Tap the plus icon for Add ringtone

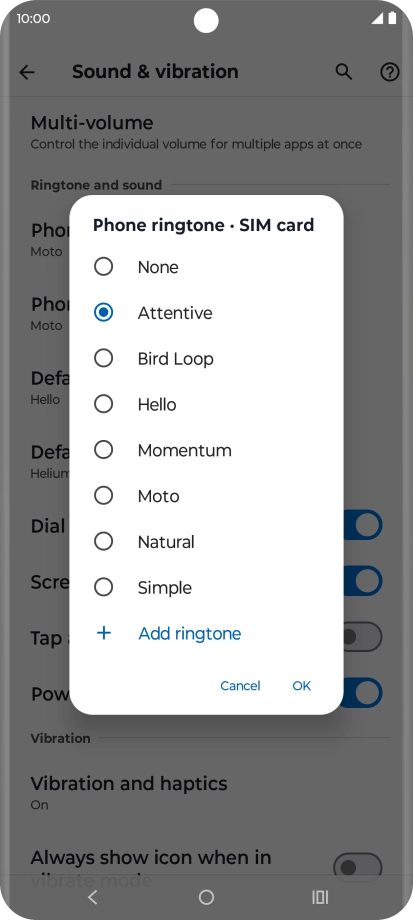(x=104, y=632)
